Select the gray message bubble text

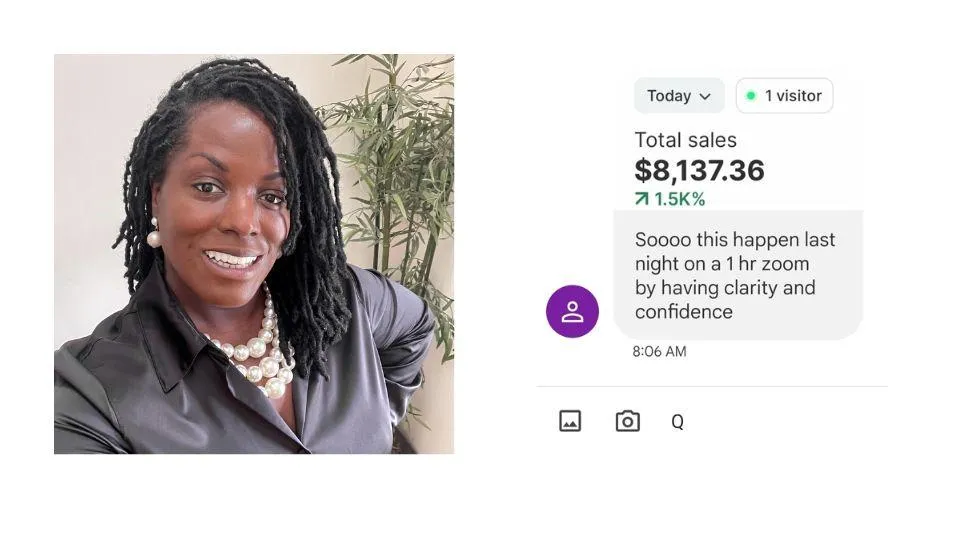[x=735, y=275]
